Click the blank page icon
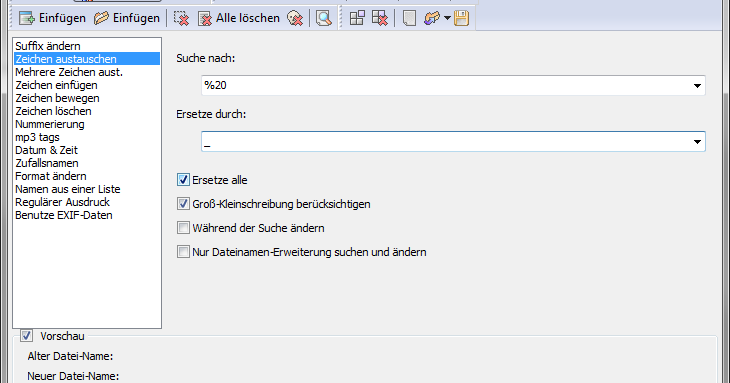730x383 pixels. 409,18
